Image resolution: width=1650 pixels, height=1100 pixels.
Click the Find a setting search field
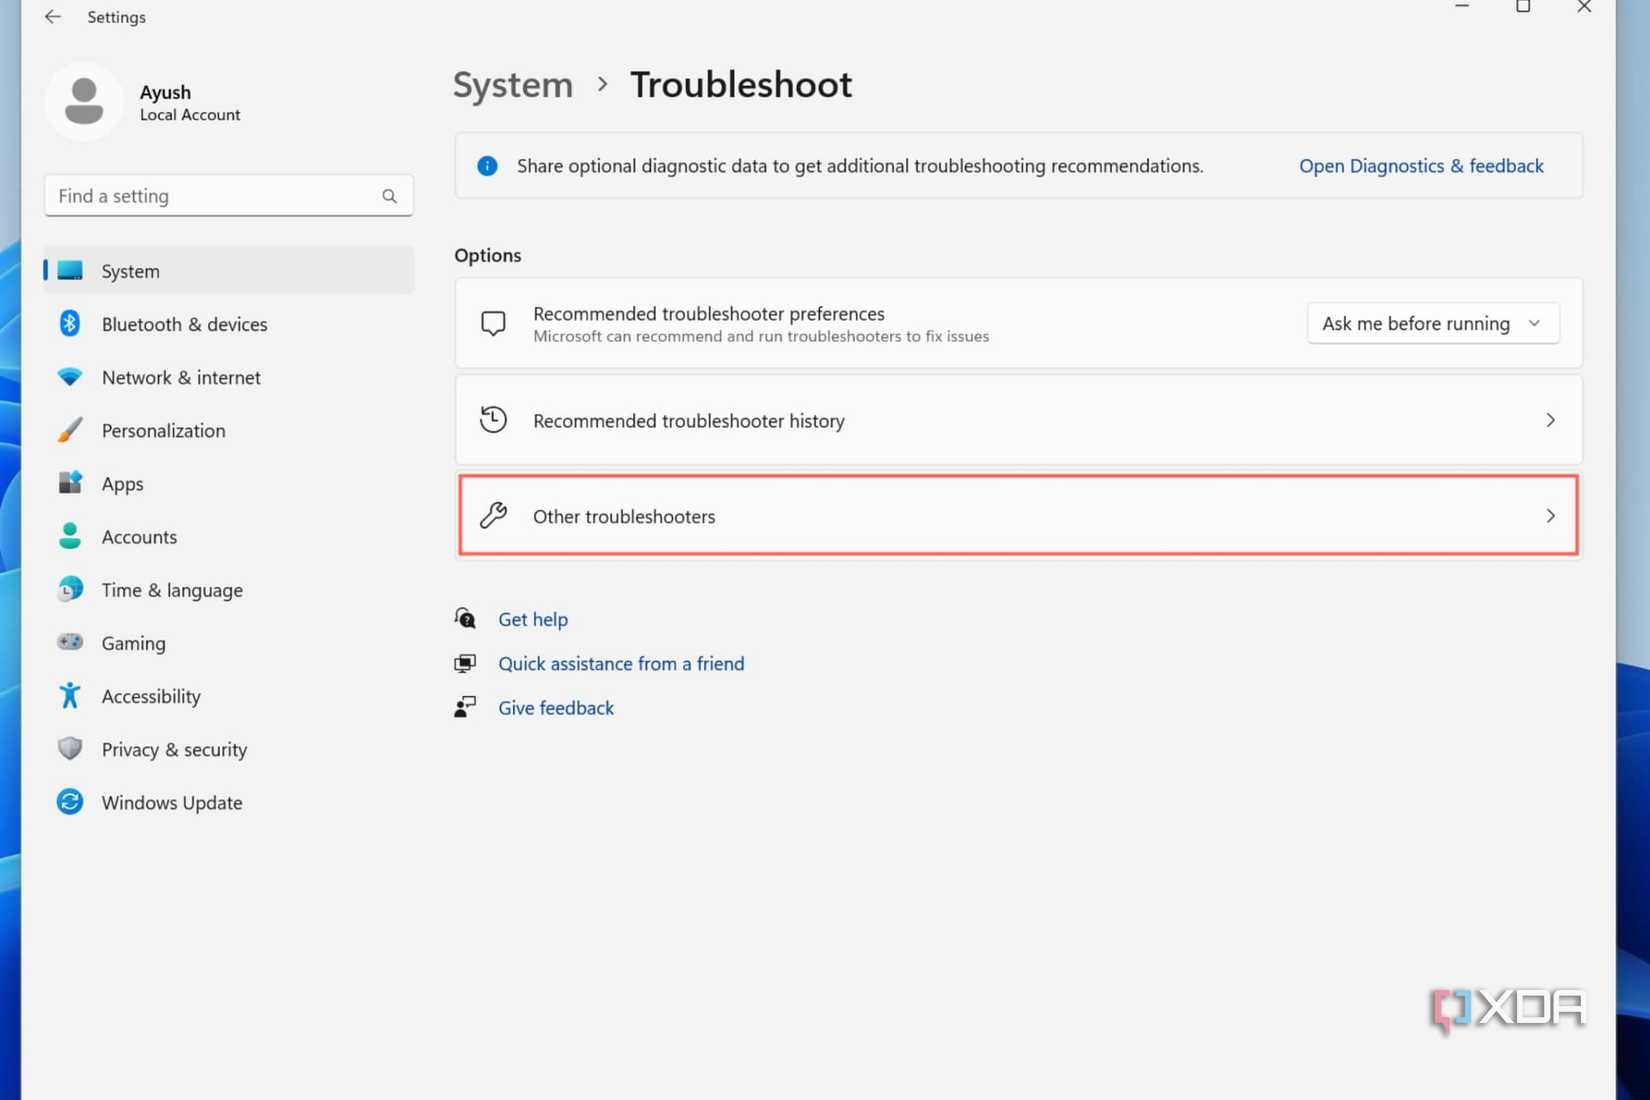[x=229, y=196]
